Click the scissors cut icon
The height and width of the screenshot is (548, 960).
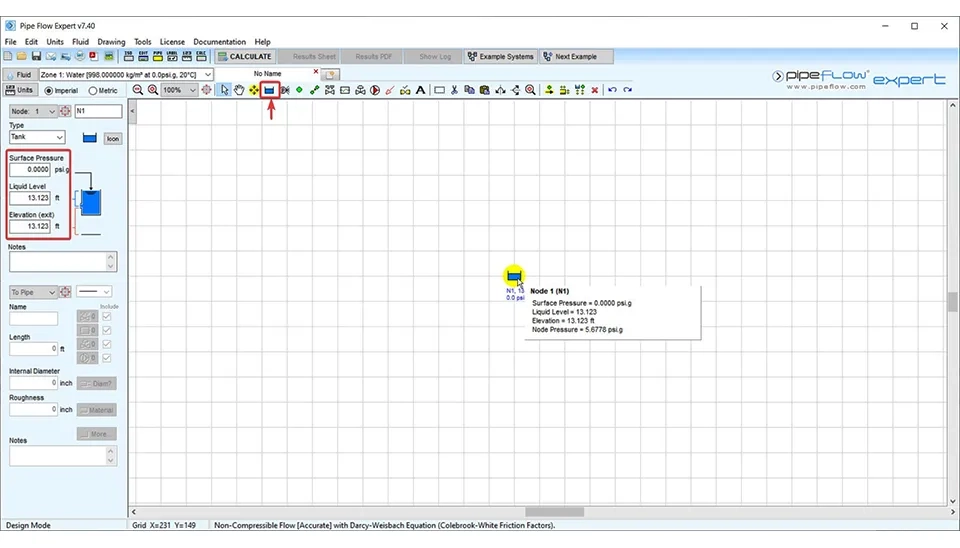point(454,90)
